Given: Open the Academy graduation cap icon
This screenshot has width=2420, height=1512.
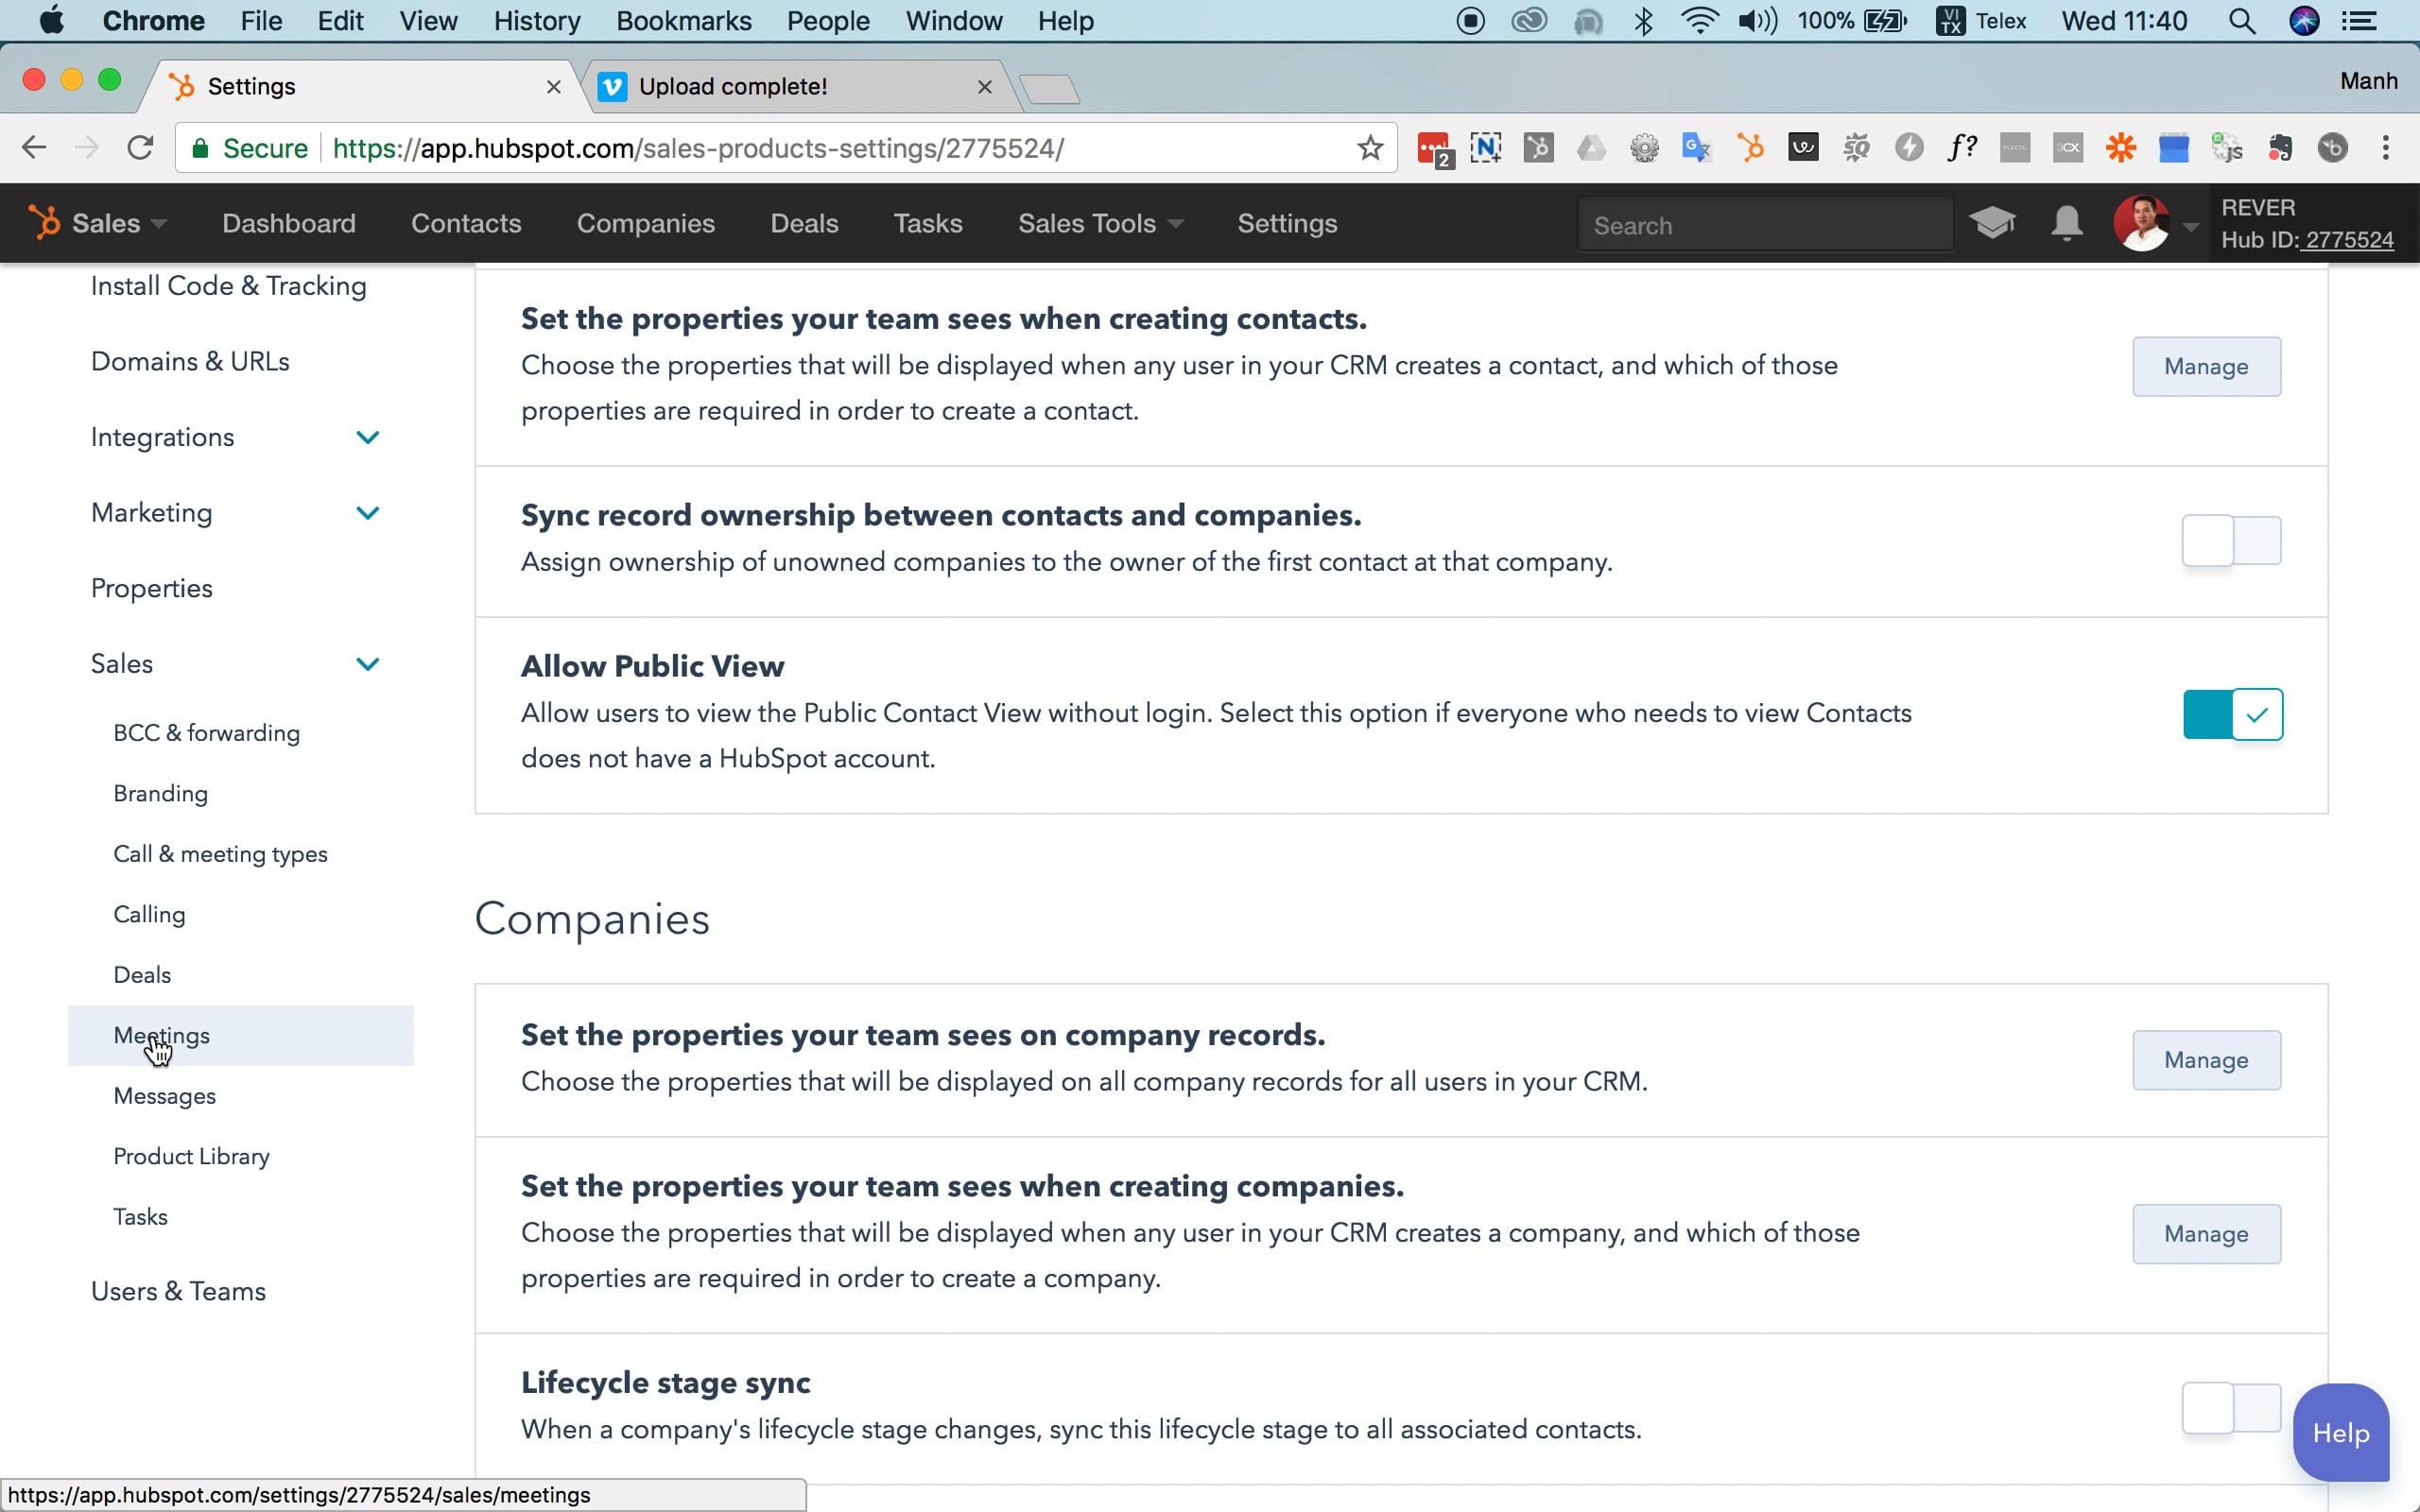Looking at the screenshot, I should tap(1992, 223).
